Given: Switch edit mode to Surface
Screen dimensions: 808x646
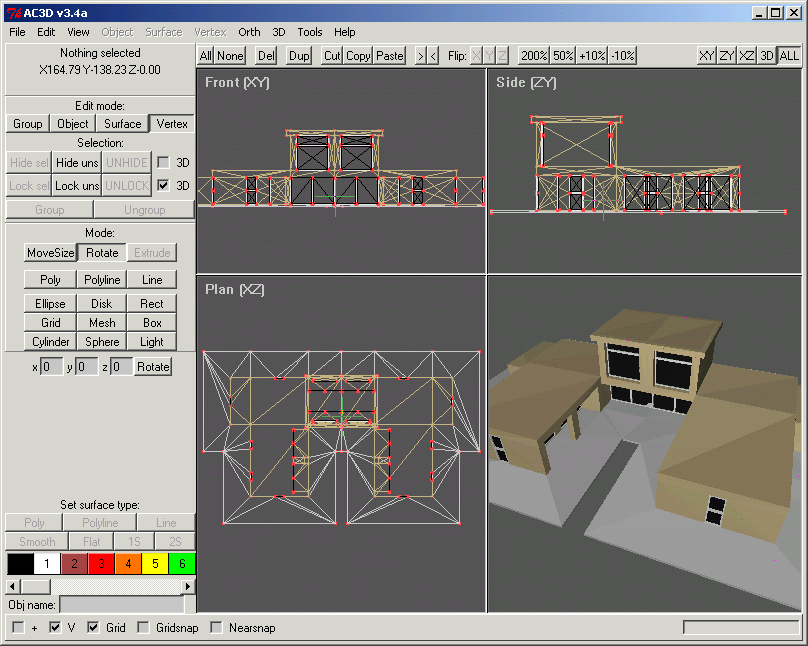Looking at the screenshot, I should pos(123,124).
